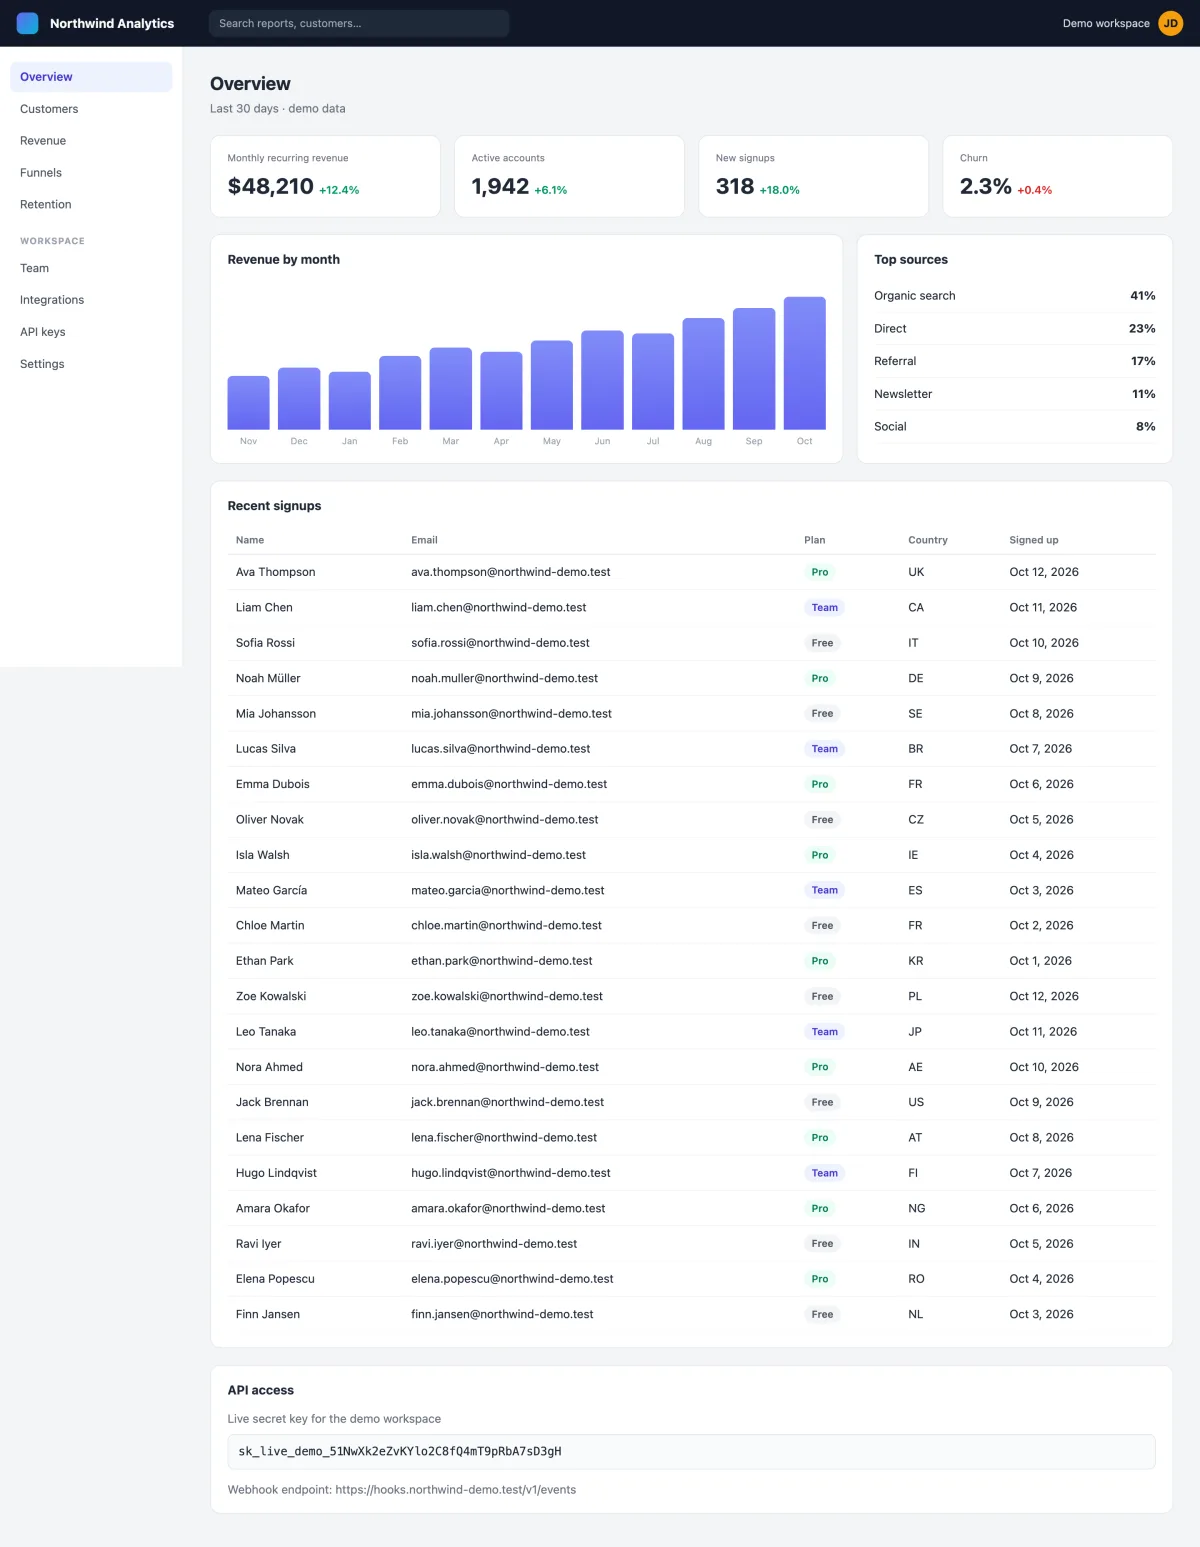Screen dimensions: 1200x1547
Task: Open the Customers section
Action: coord(91,109)
